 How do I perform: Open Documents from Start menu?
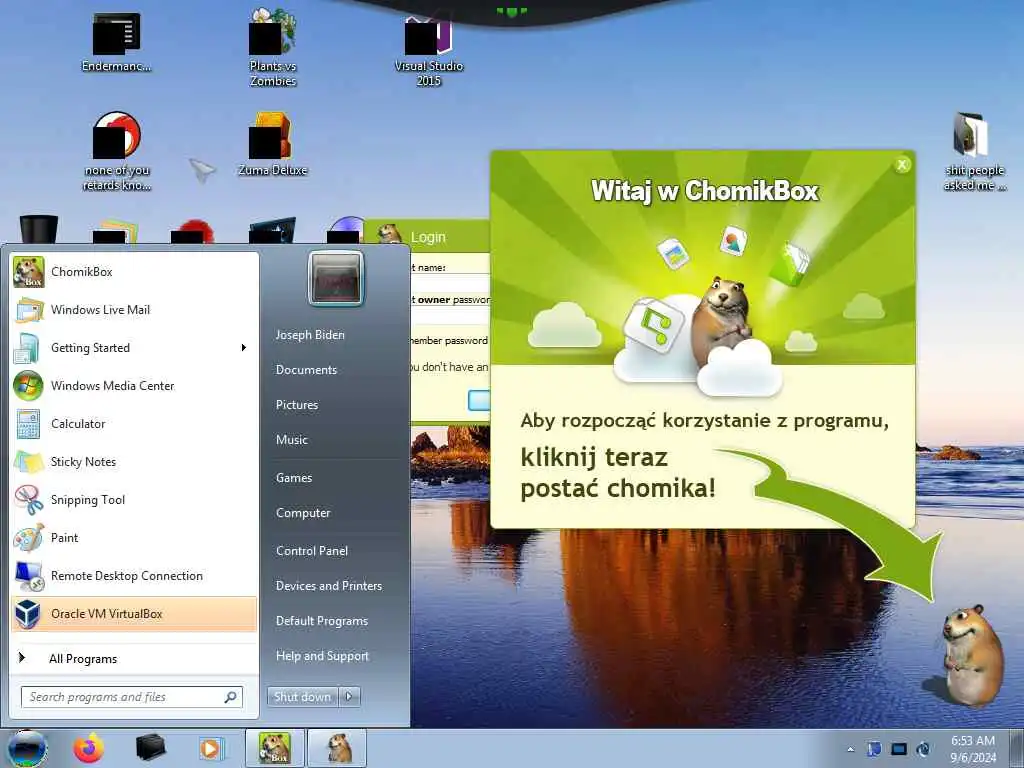[306, 370]
